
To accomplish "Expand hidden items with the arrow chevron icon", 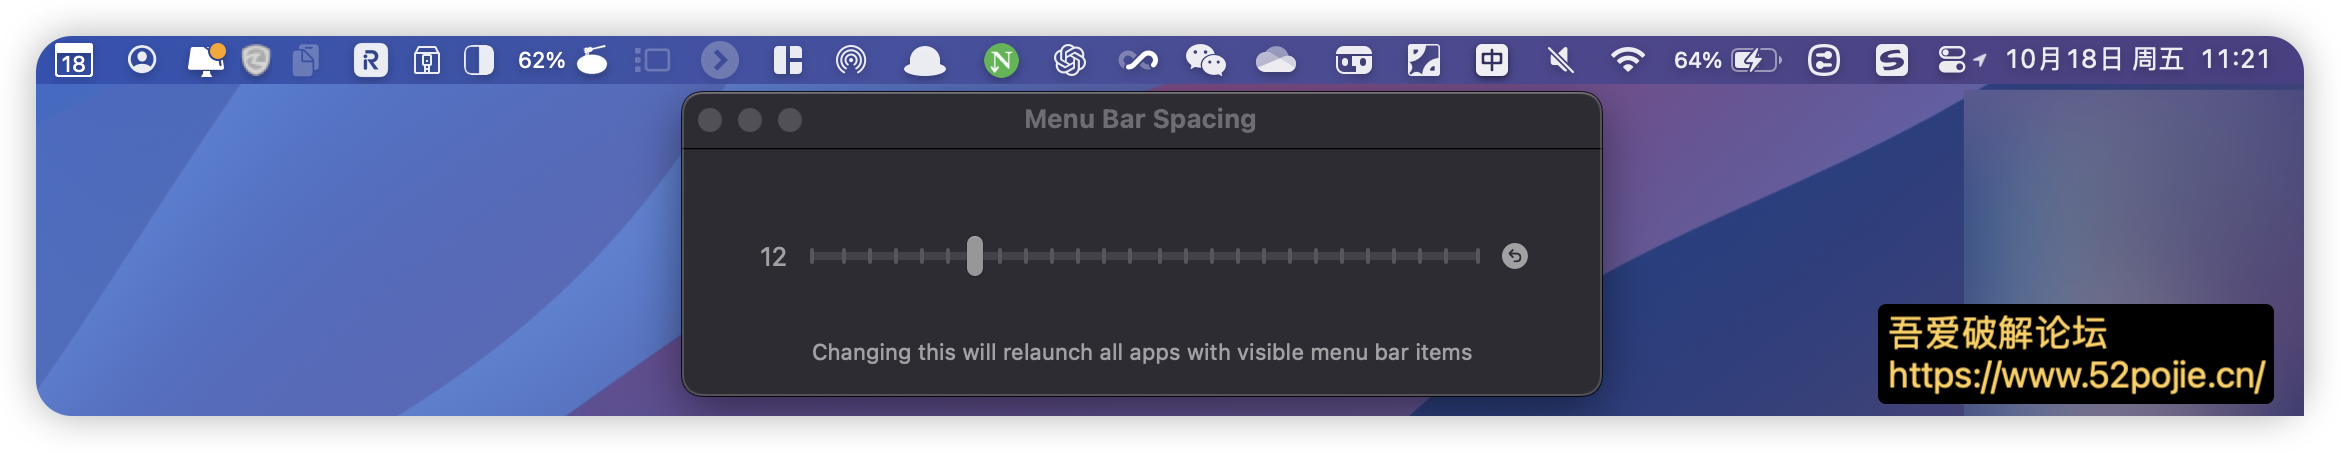I will 719,61.
